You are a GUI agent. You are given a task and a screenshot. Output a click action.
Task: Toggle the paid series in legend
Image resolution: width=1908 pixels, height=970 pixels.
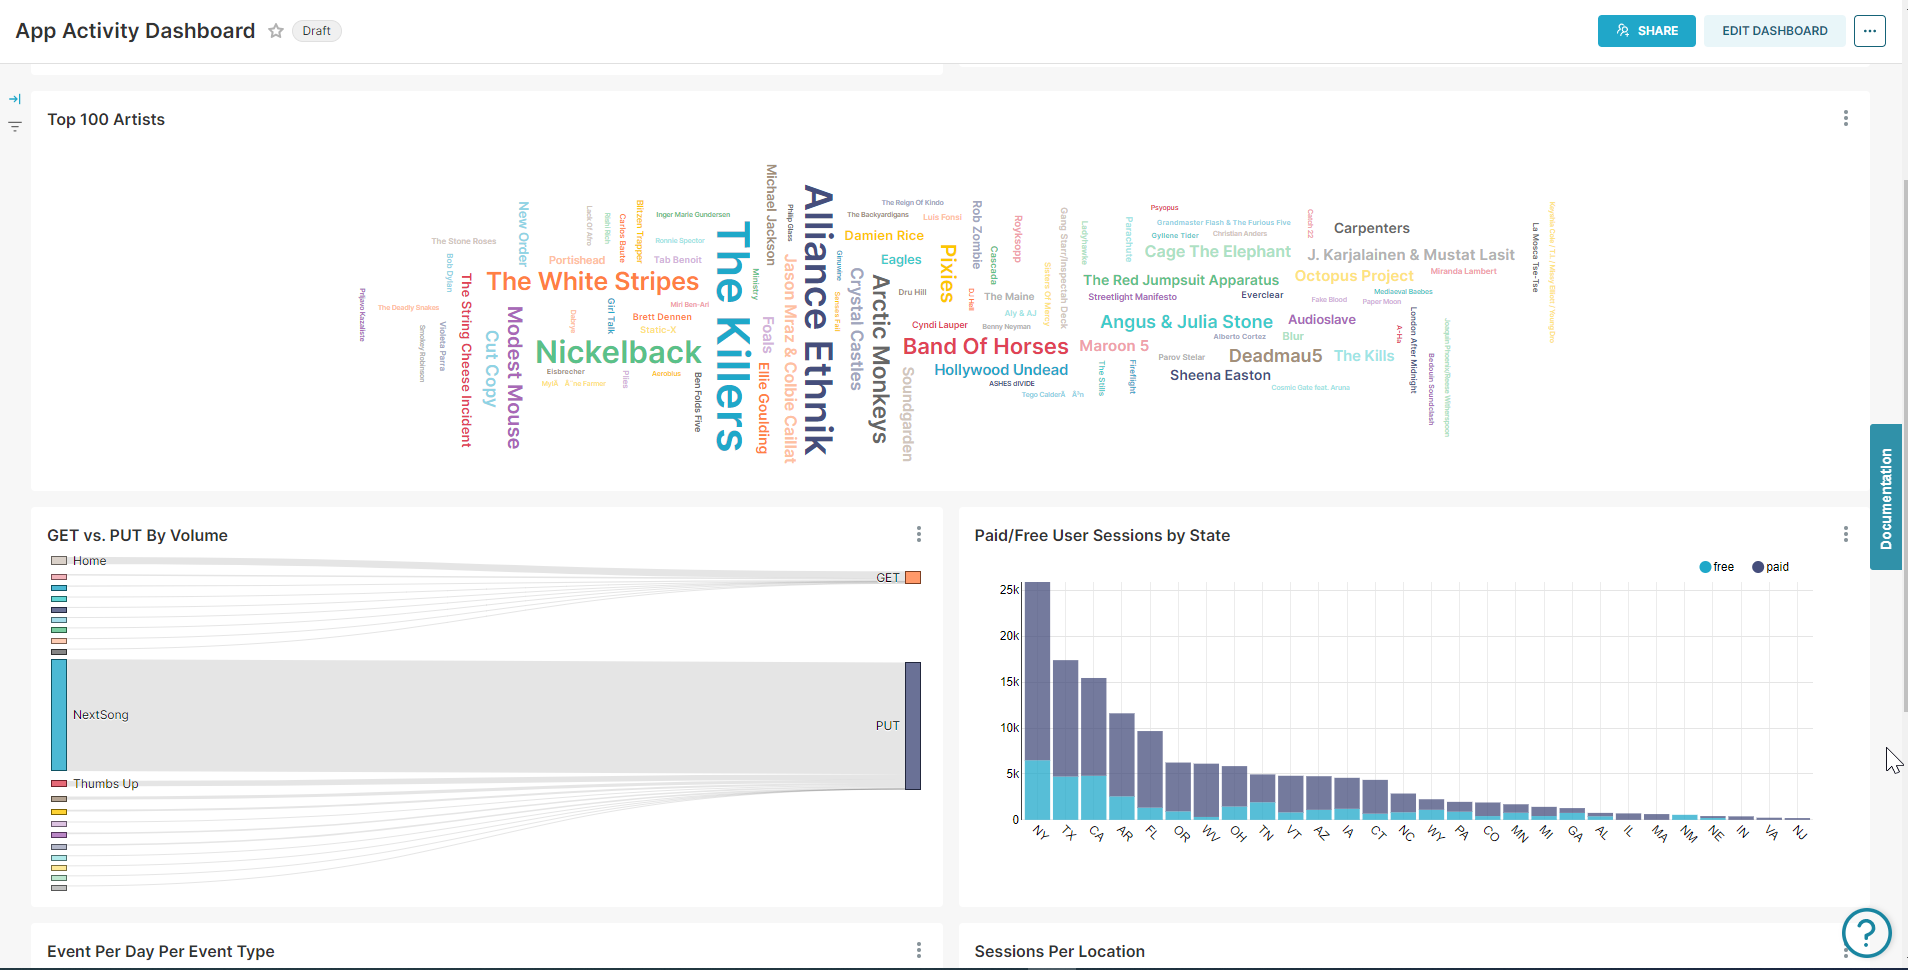click(1770, 567)
